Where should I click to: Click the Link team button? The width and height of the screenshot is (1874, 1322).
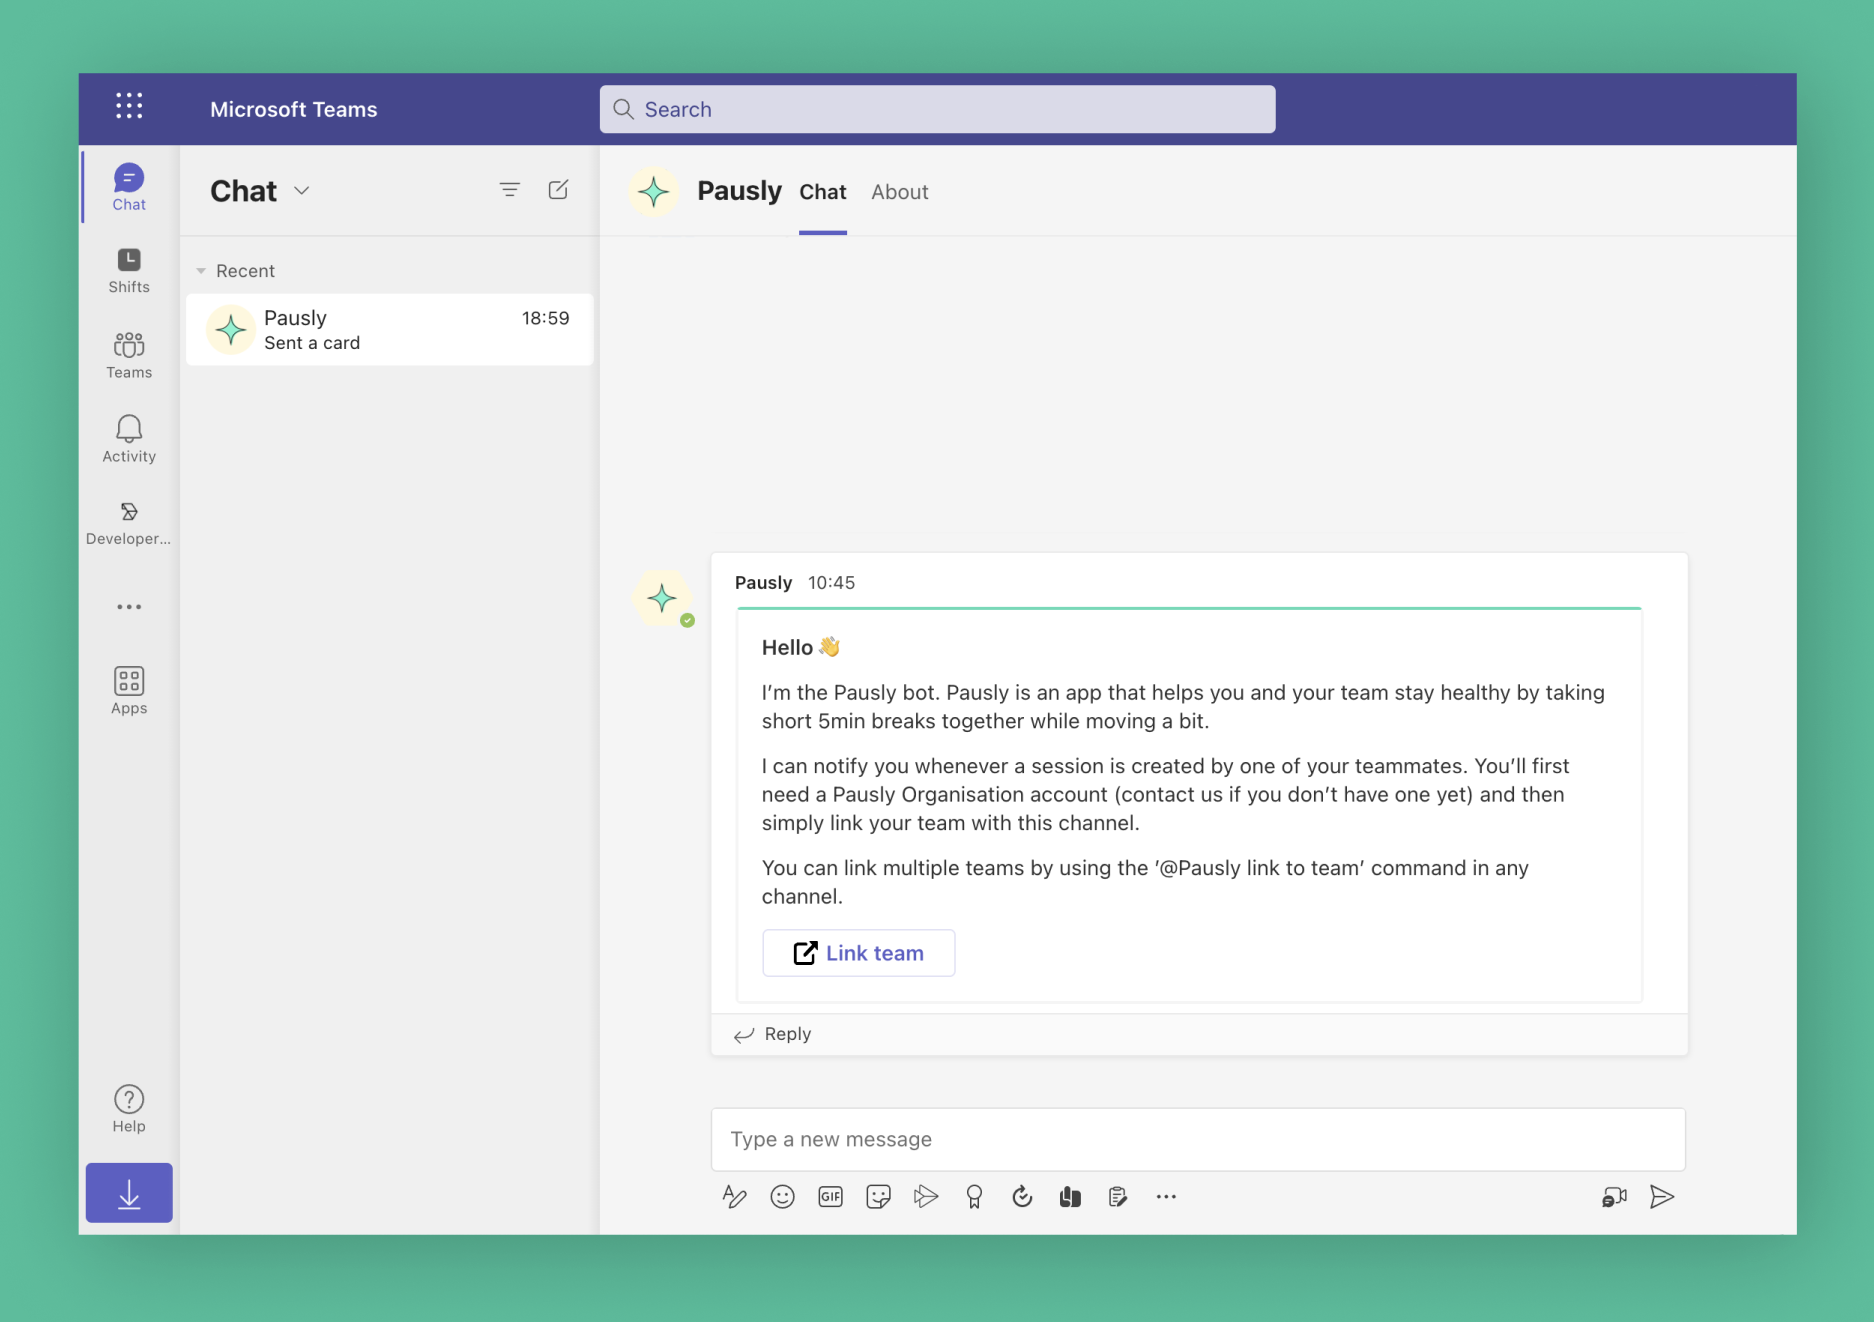(859, 953)
